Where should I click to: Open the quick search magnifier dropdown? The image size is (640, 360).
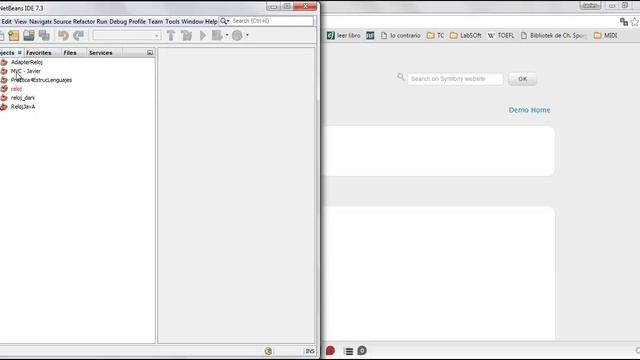[225, 21]
